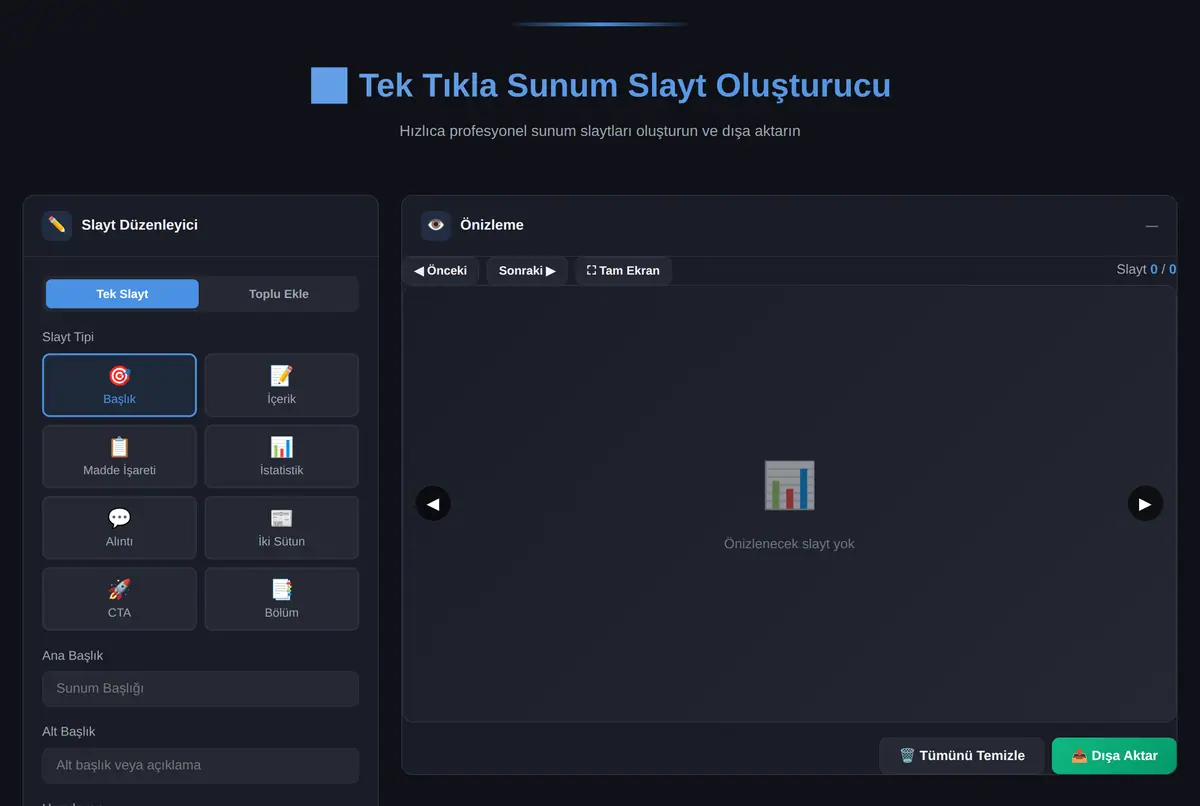
Task: Pick the Alıntı quote slide type
Action: pyautogui.click(x=119, y=527)
